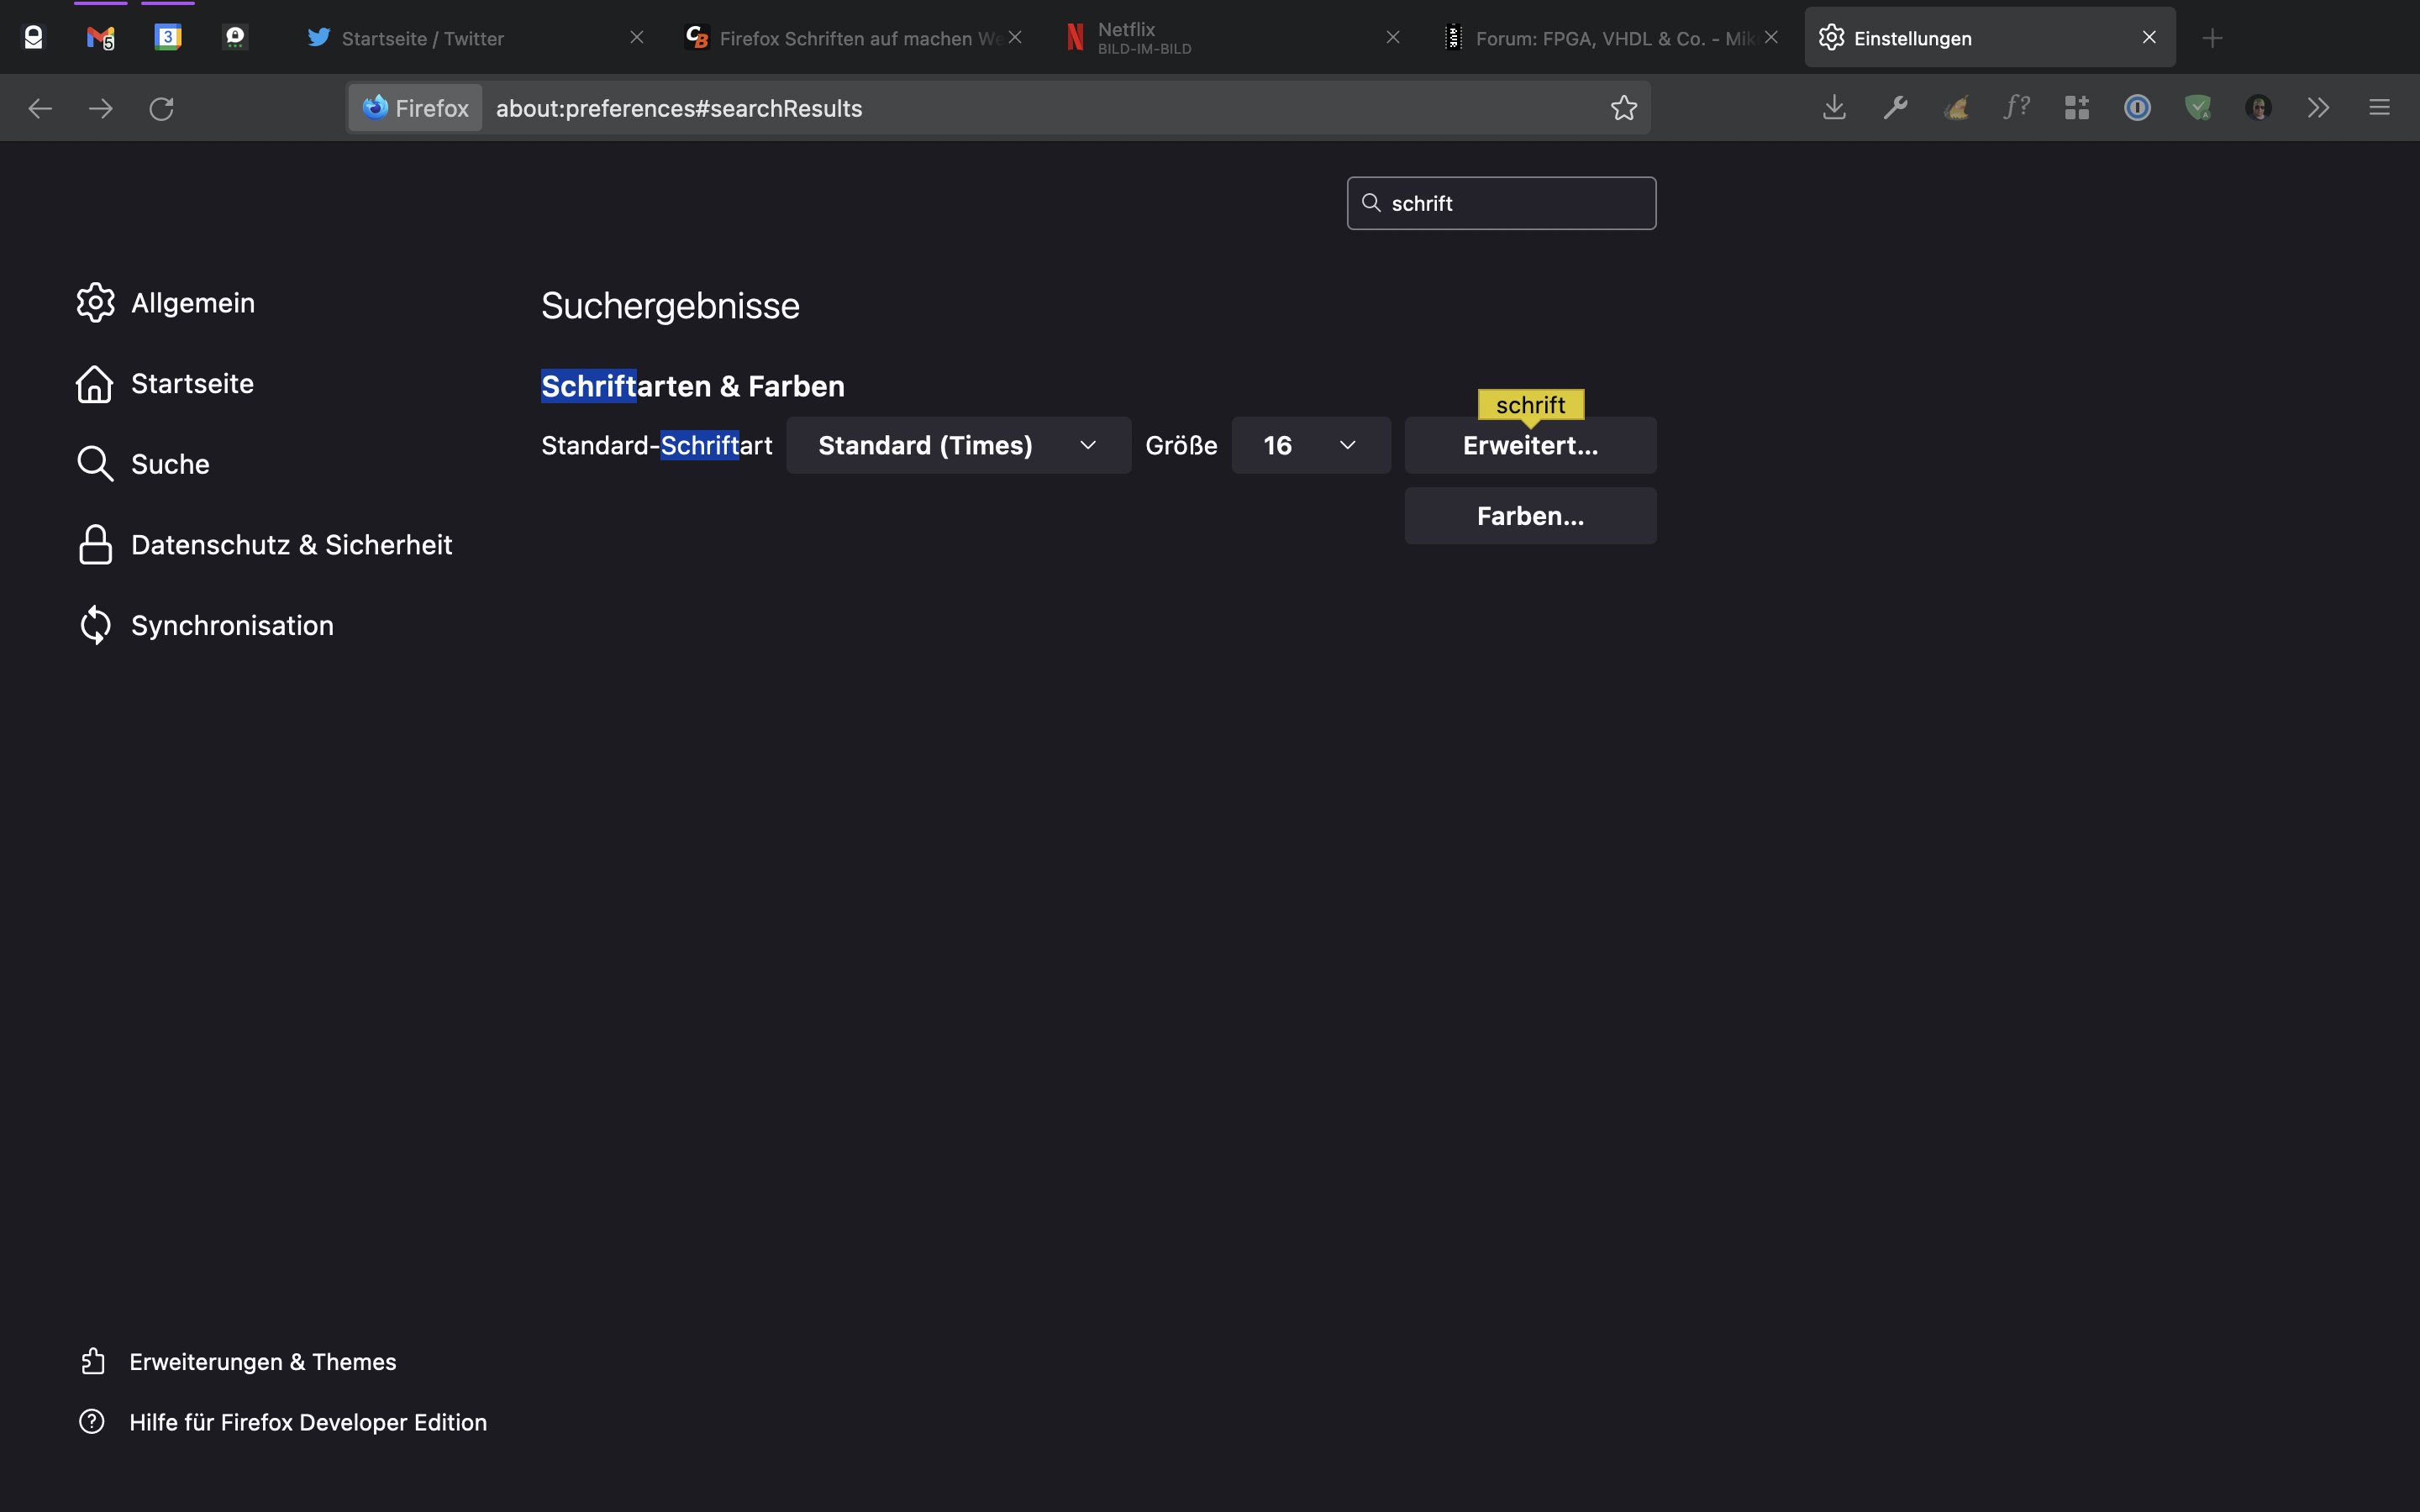Open the Farben... color settings

pos(1530,516)
